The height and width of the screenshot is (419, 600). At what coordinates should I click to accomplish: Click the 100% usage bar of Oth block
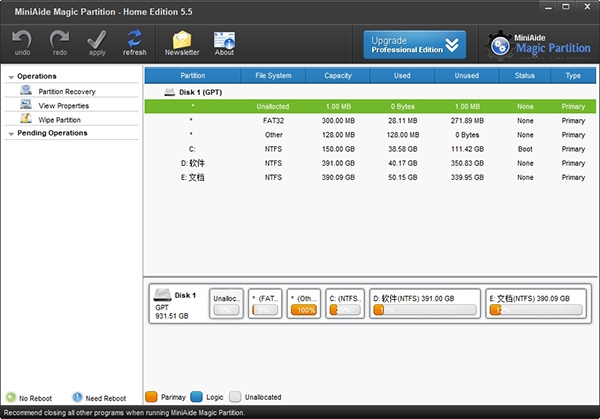(304, 310)
